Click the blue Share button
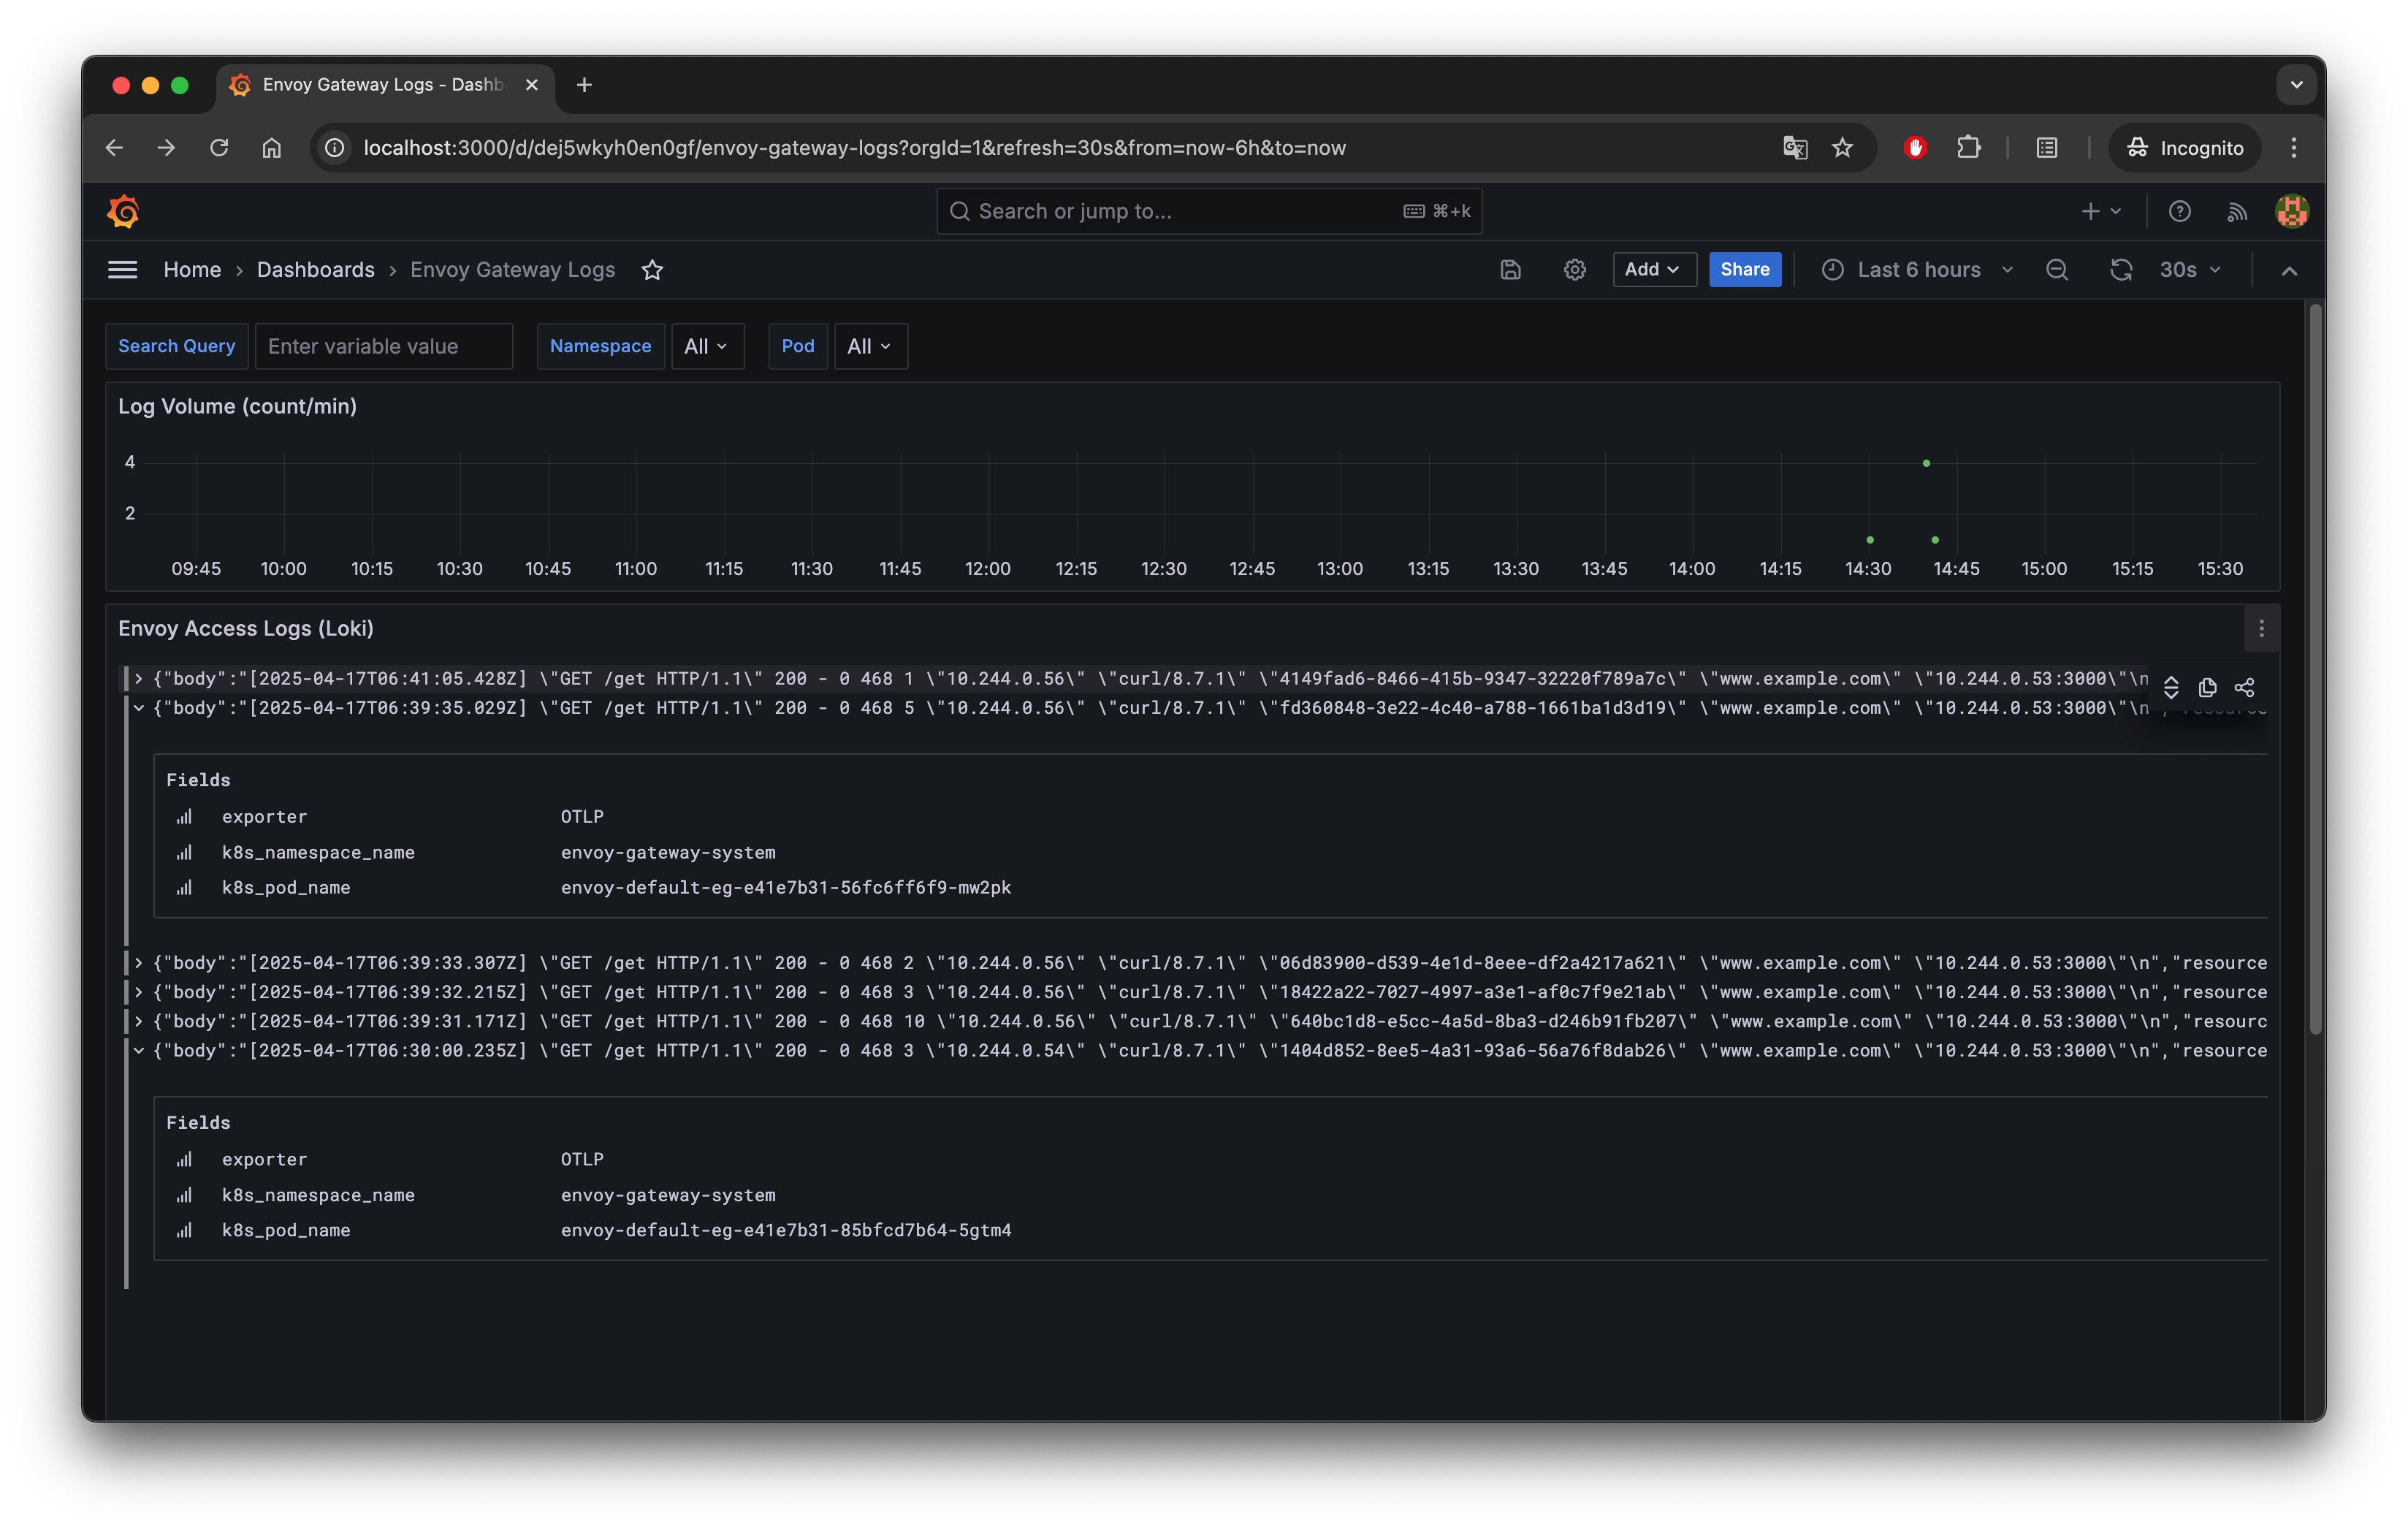 pyautogui.click(x=1744, y=270)
